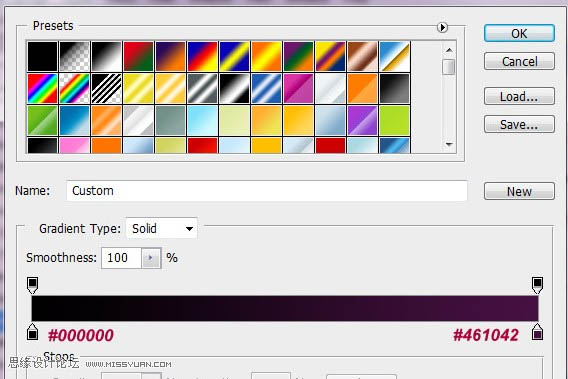Screen dimensions: 568x379
Task: Click the presets scrollbar down arrow
Action: pos(449,144)
